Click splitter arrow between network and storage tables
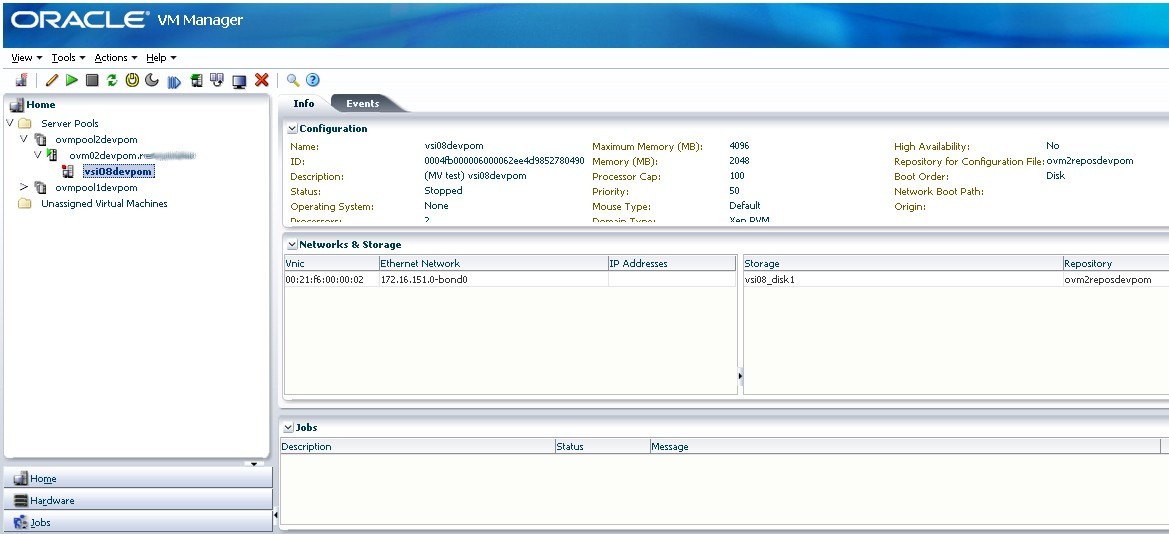The width and height of the screenshot is (1169, 534). 740,377
